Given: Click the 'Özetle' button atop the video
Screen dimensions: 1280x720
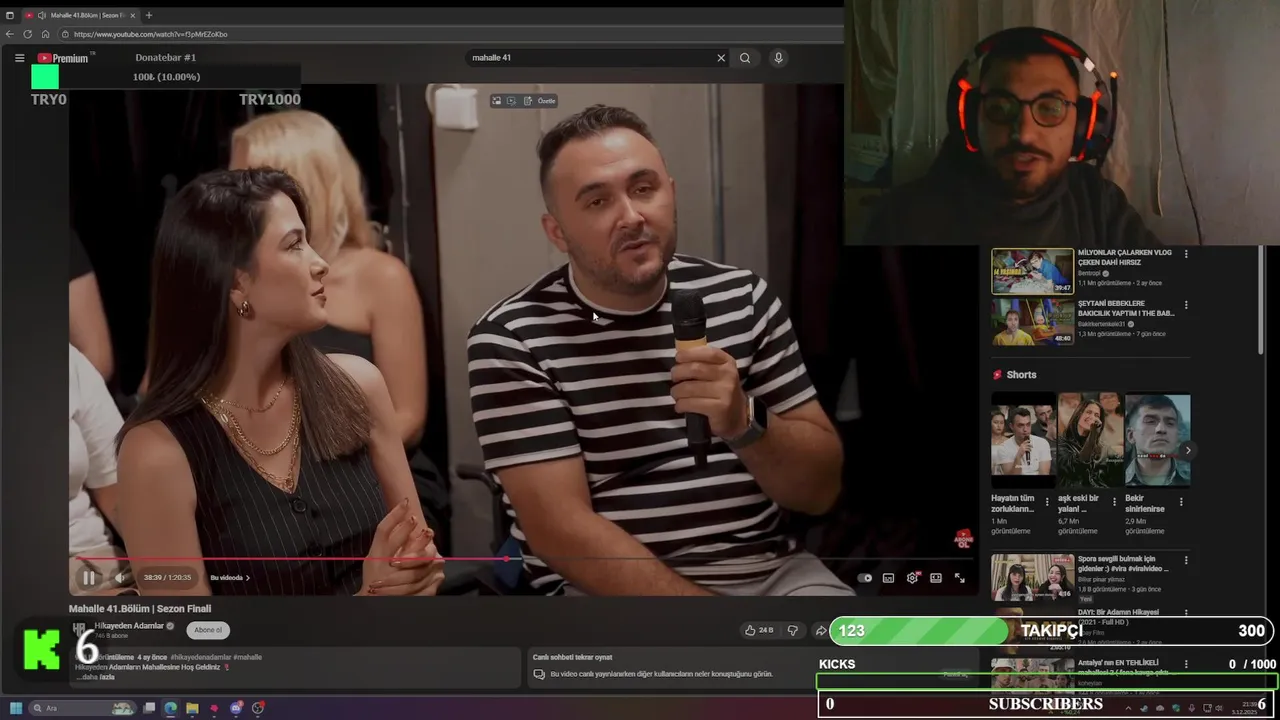Looking at the screenshot, I should 546,101.
